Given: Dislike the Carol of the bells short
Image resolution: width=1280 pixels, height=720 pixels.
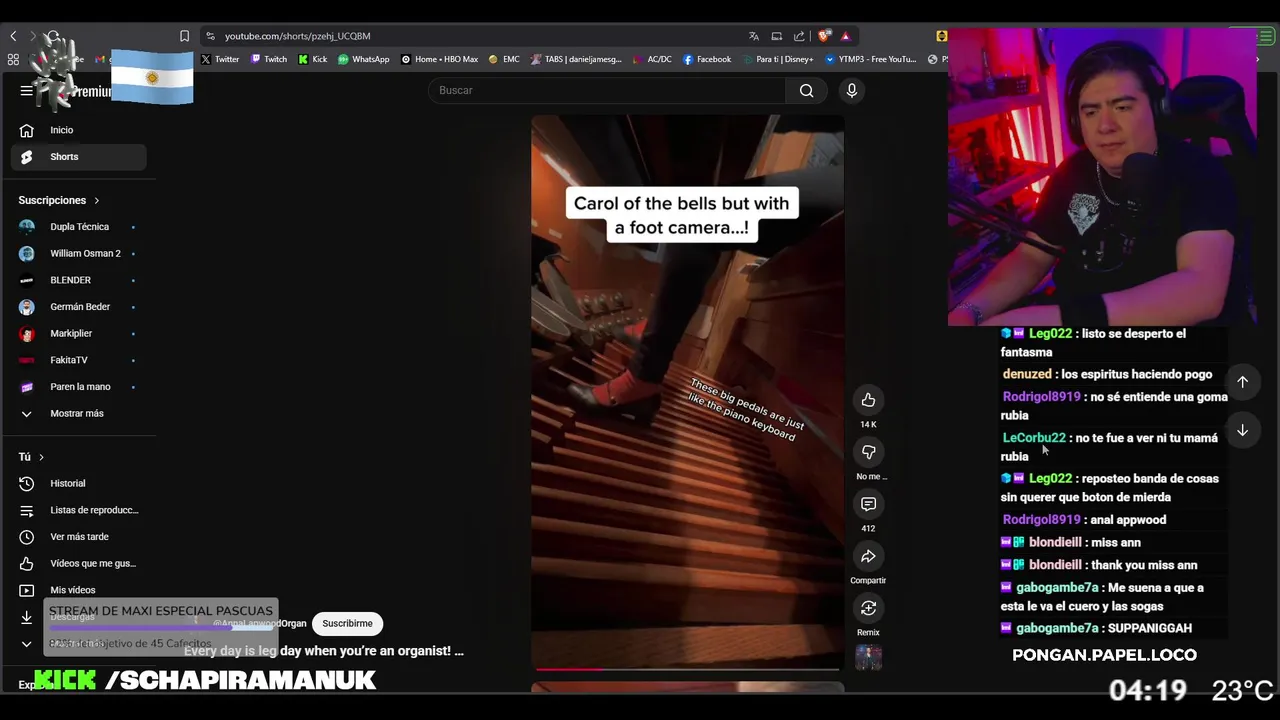Looking at the screenshot, I should (x=868, y=452).
